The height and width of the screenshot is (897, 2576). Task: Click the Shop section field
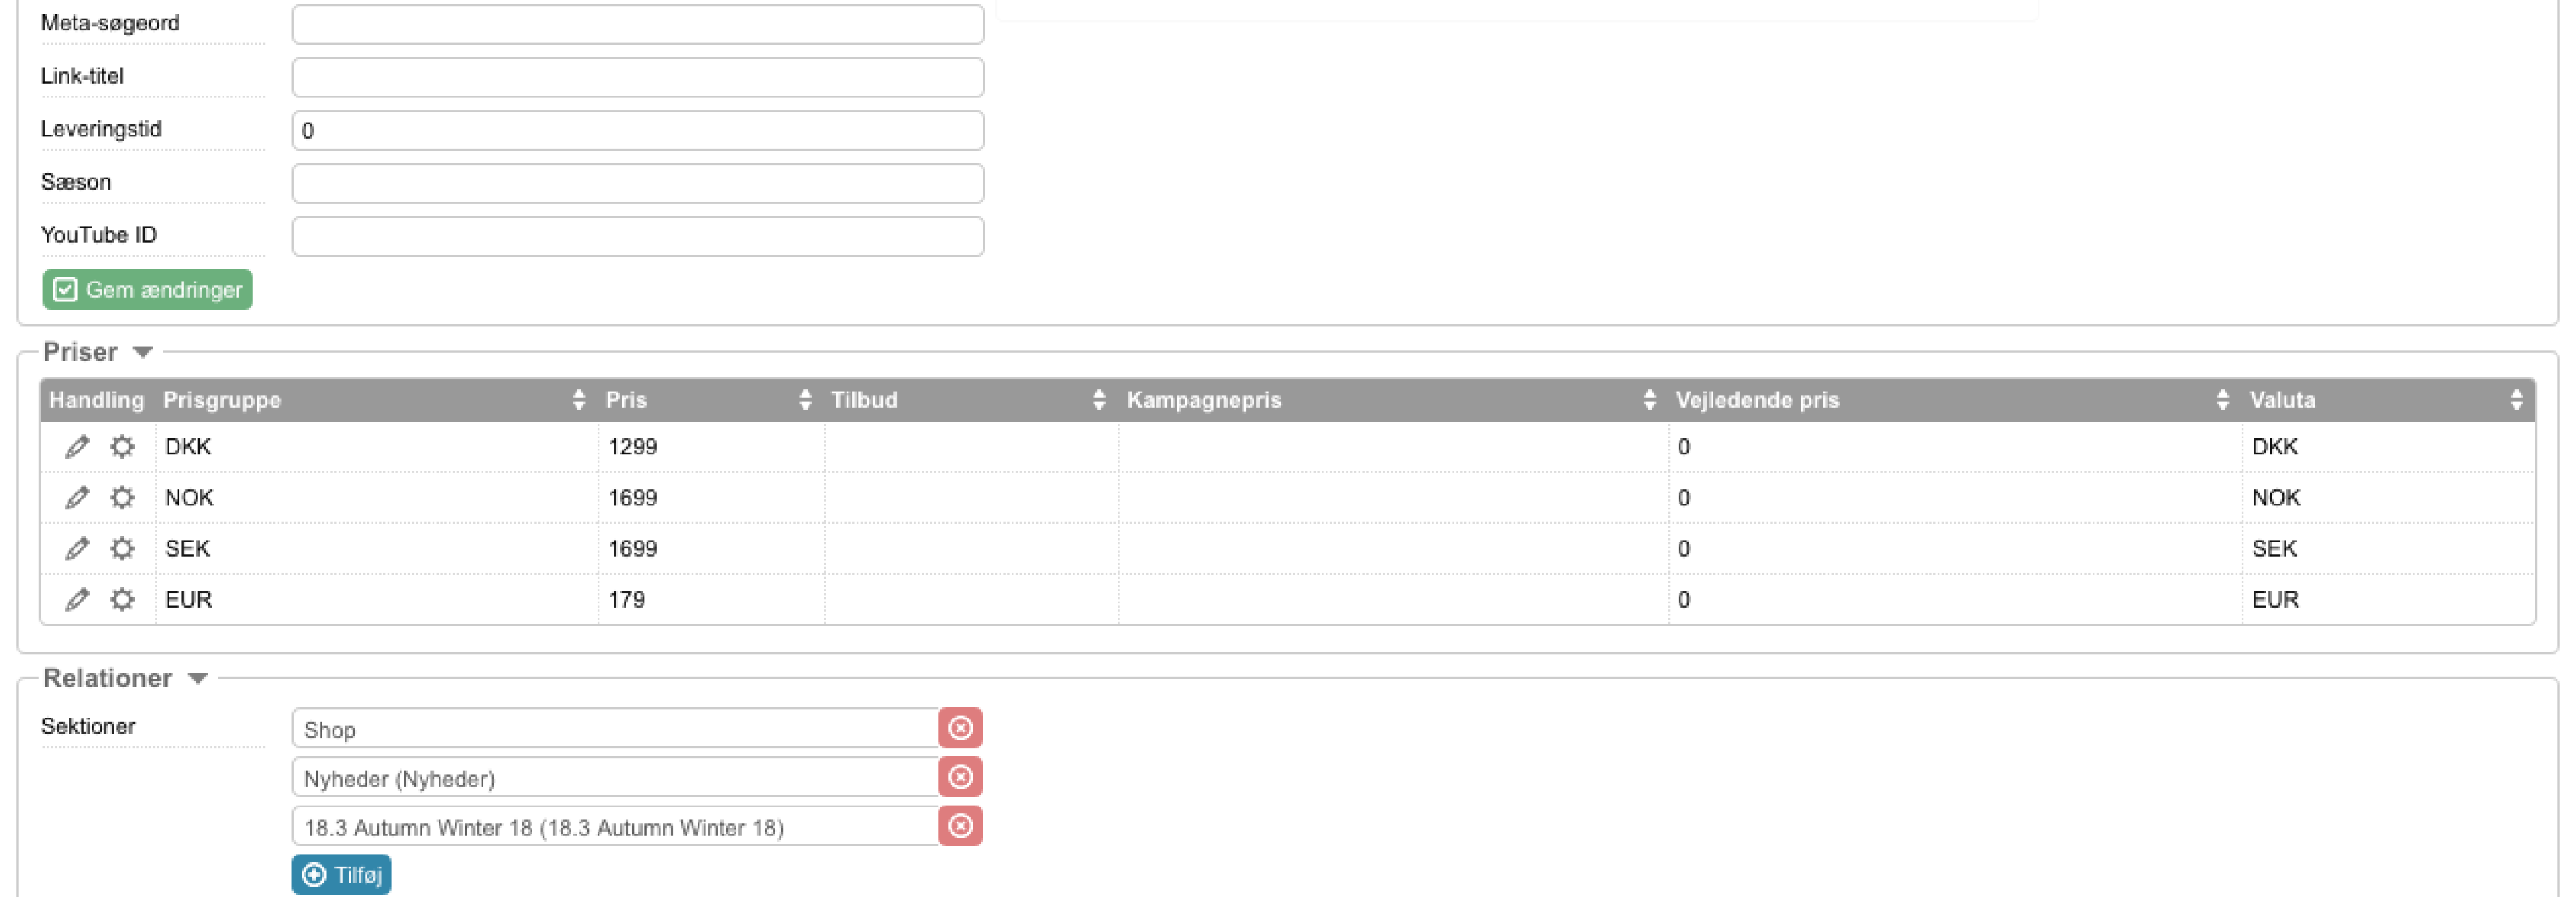(x=615, y=728)
